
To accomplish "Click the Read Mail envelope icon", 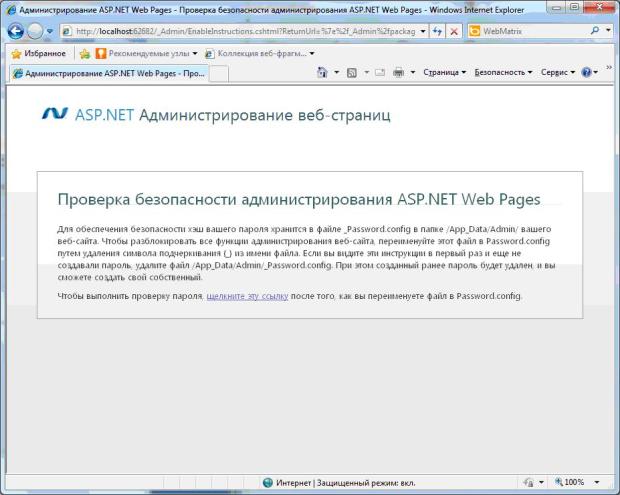I will [x=380, y=72].
